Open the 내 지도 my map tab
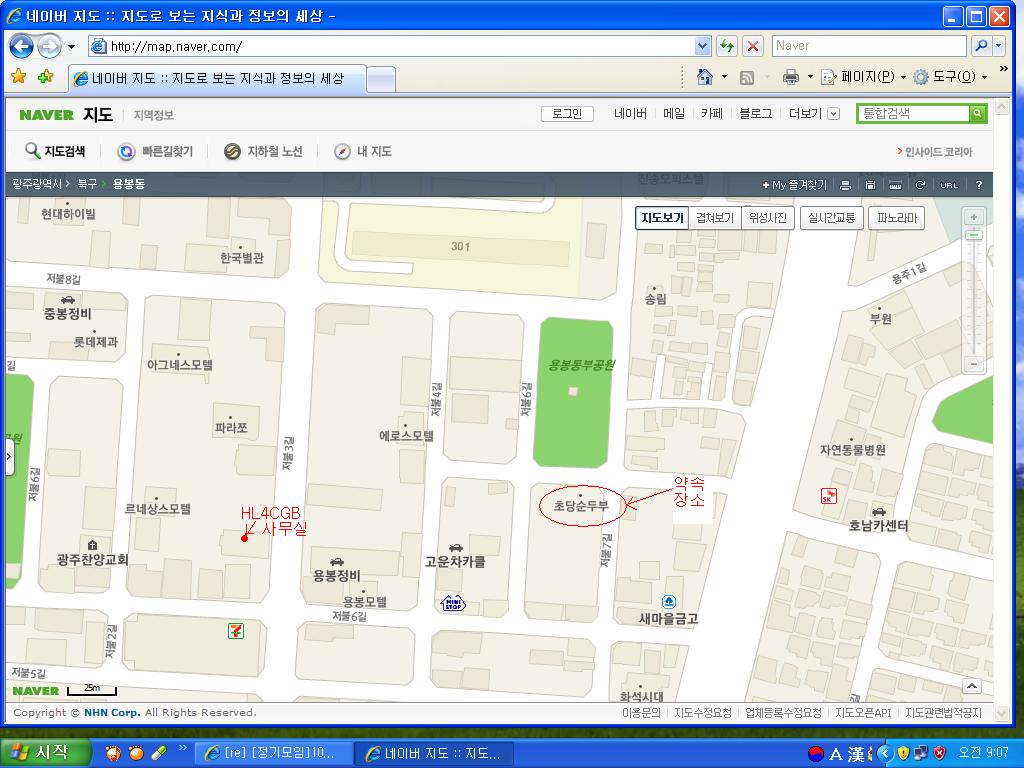This screenshot has height=768, width=1024. [x=363, y=152]
